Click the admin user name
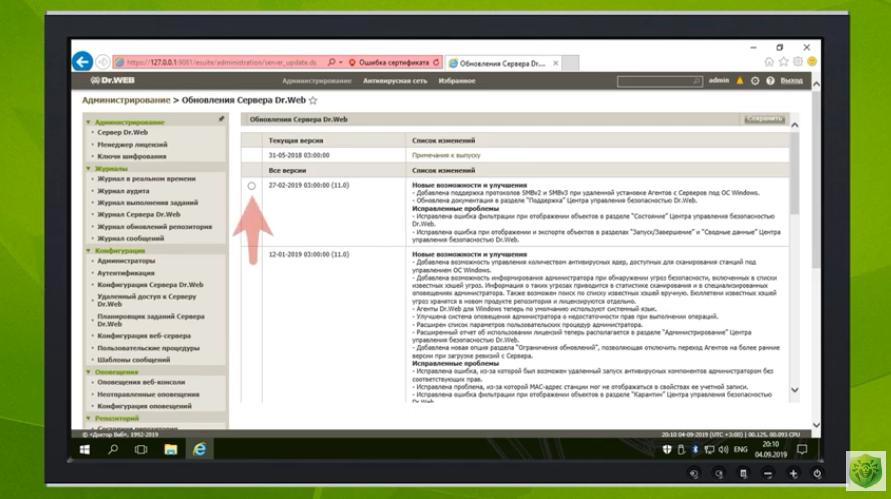This screenshot has width=891, height=499. (718, 81)
